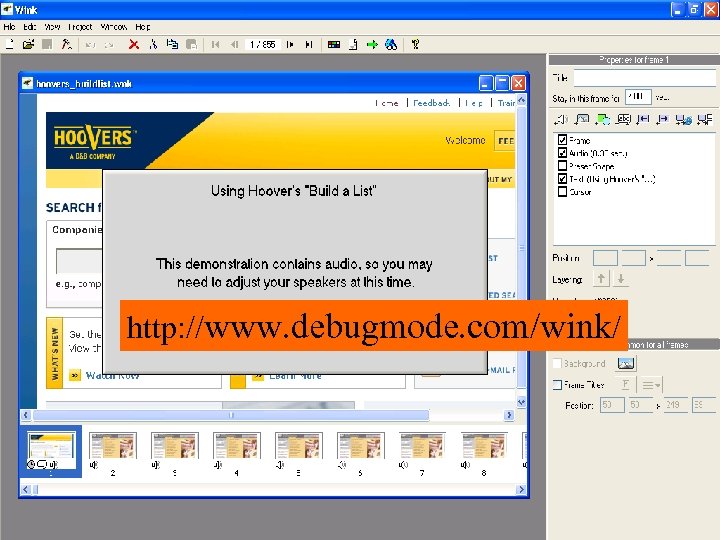The height and width of the screenshot is (540, 720).
Task: Render the project with green arrow icon
Action: pyautogui.click(x=372, y=44)
